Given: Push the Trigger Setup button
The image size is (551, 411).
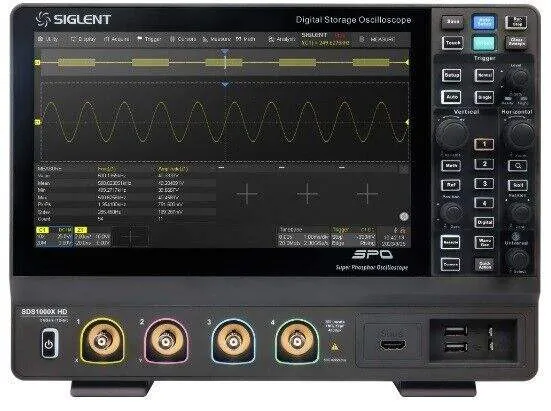Looking at the screenshot, I should coord(452,75).
